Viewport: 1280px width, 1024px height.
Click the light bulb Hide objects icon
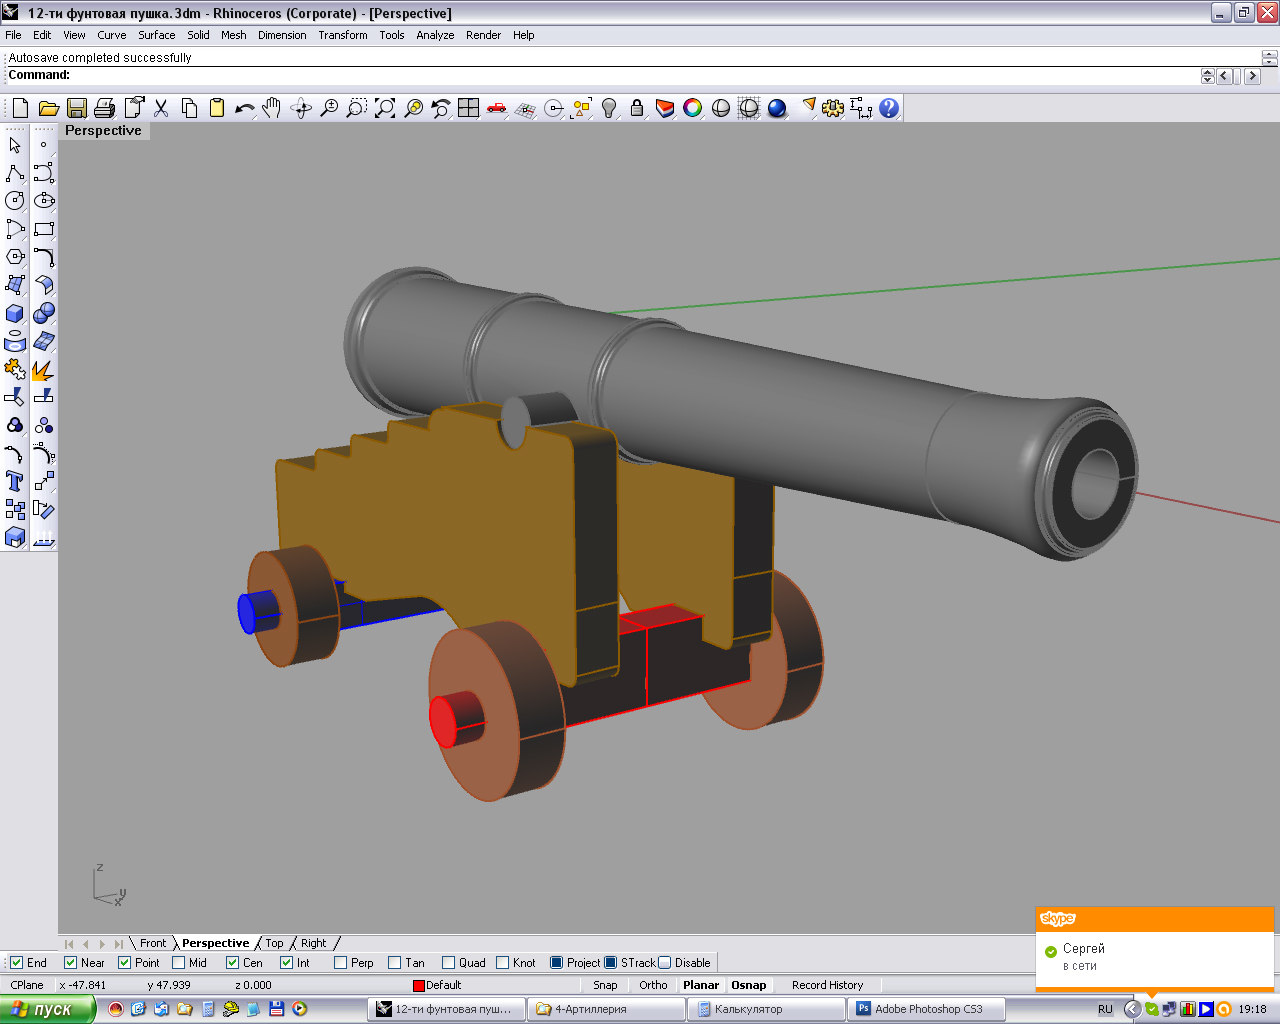(609, 108)
